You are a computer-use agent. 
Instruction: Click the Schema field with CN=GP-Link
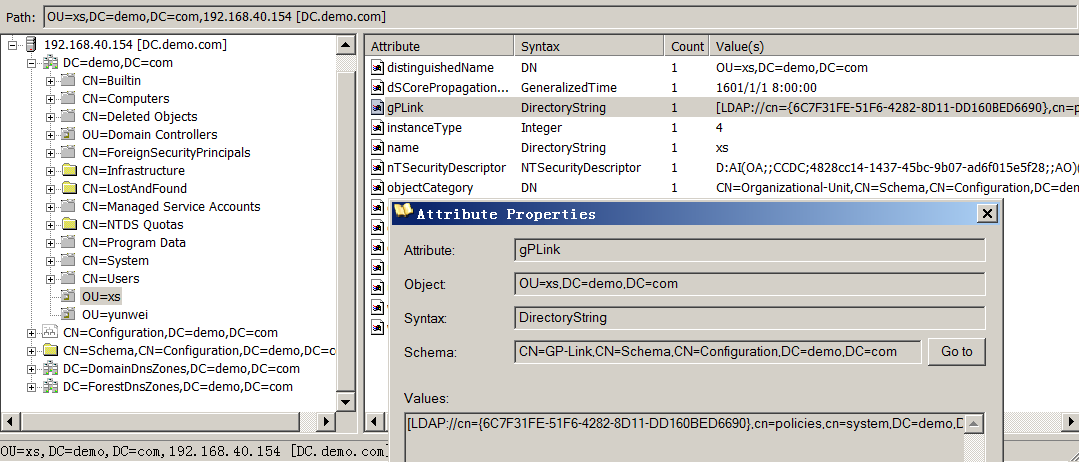[718, 351]
